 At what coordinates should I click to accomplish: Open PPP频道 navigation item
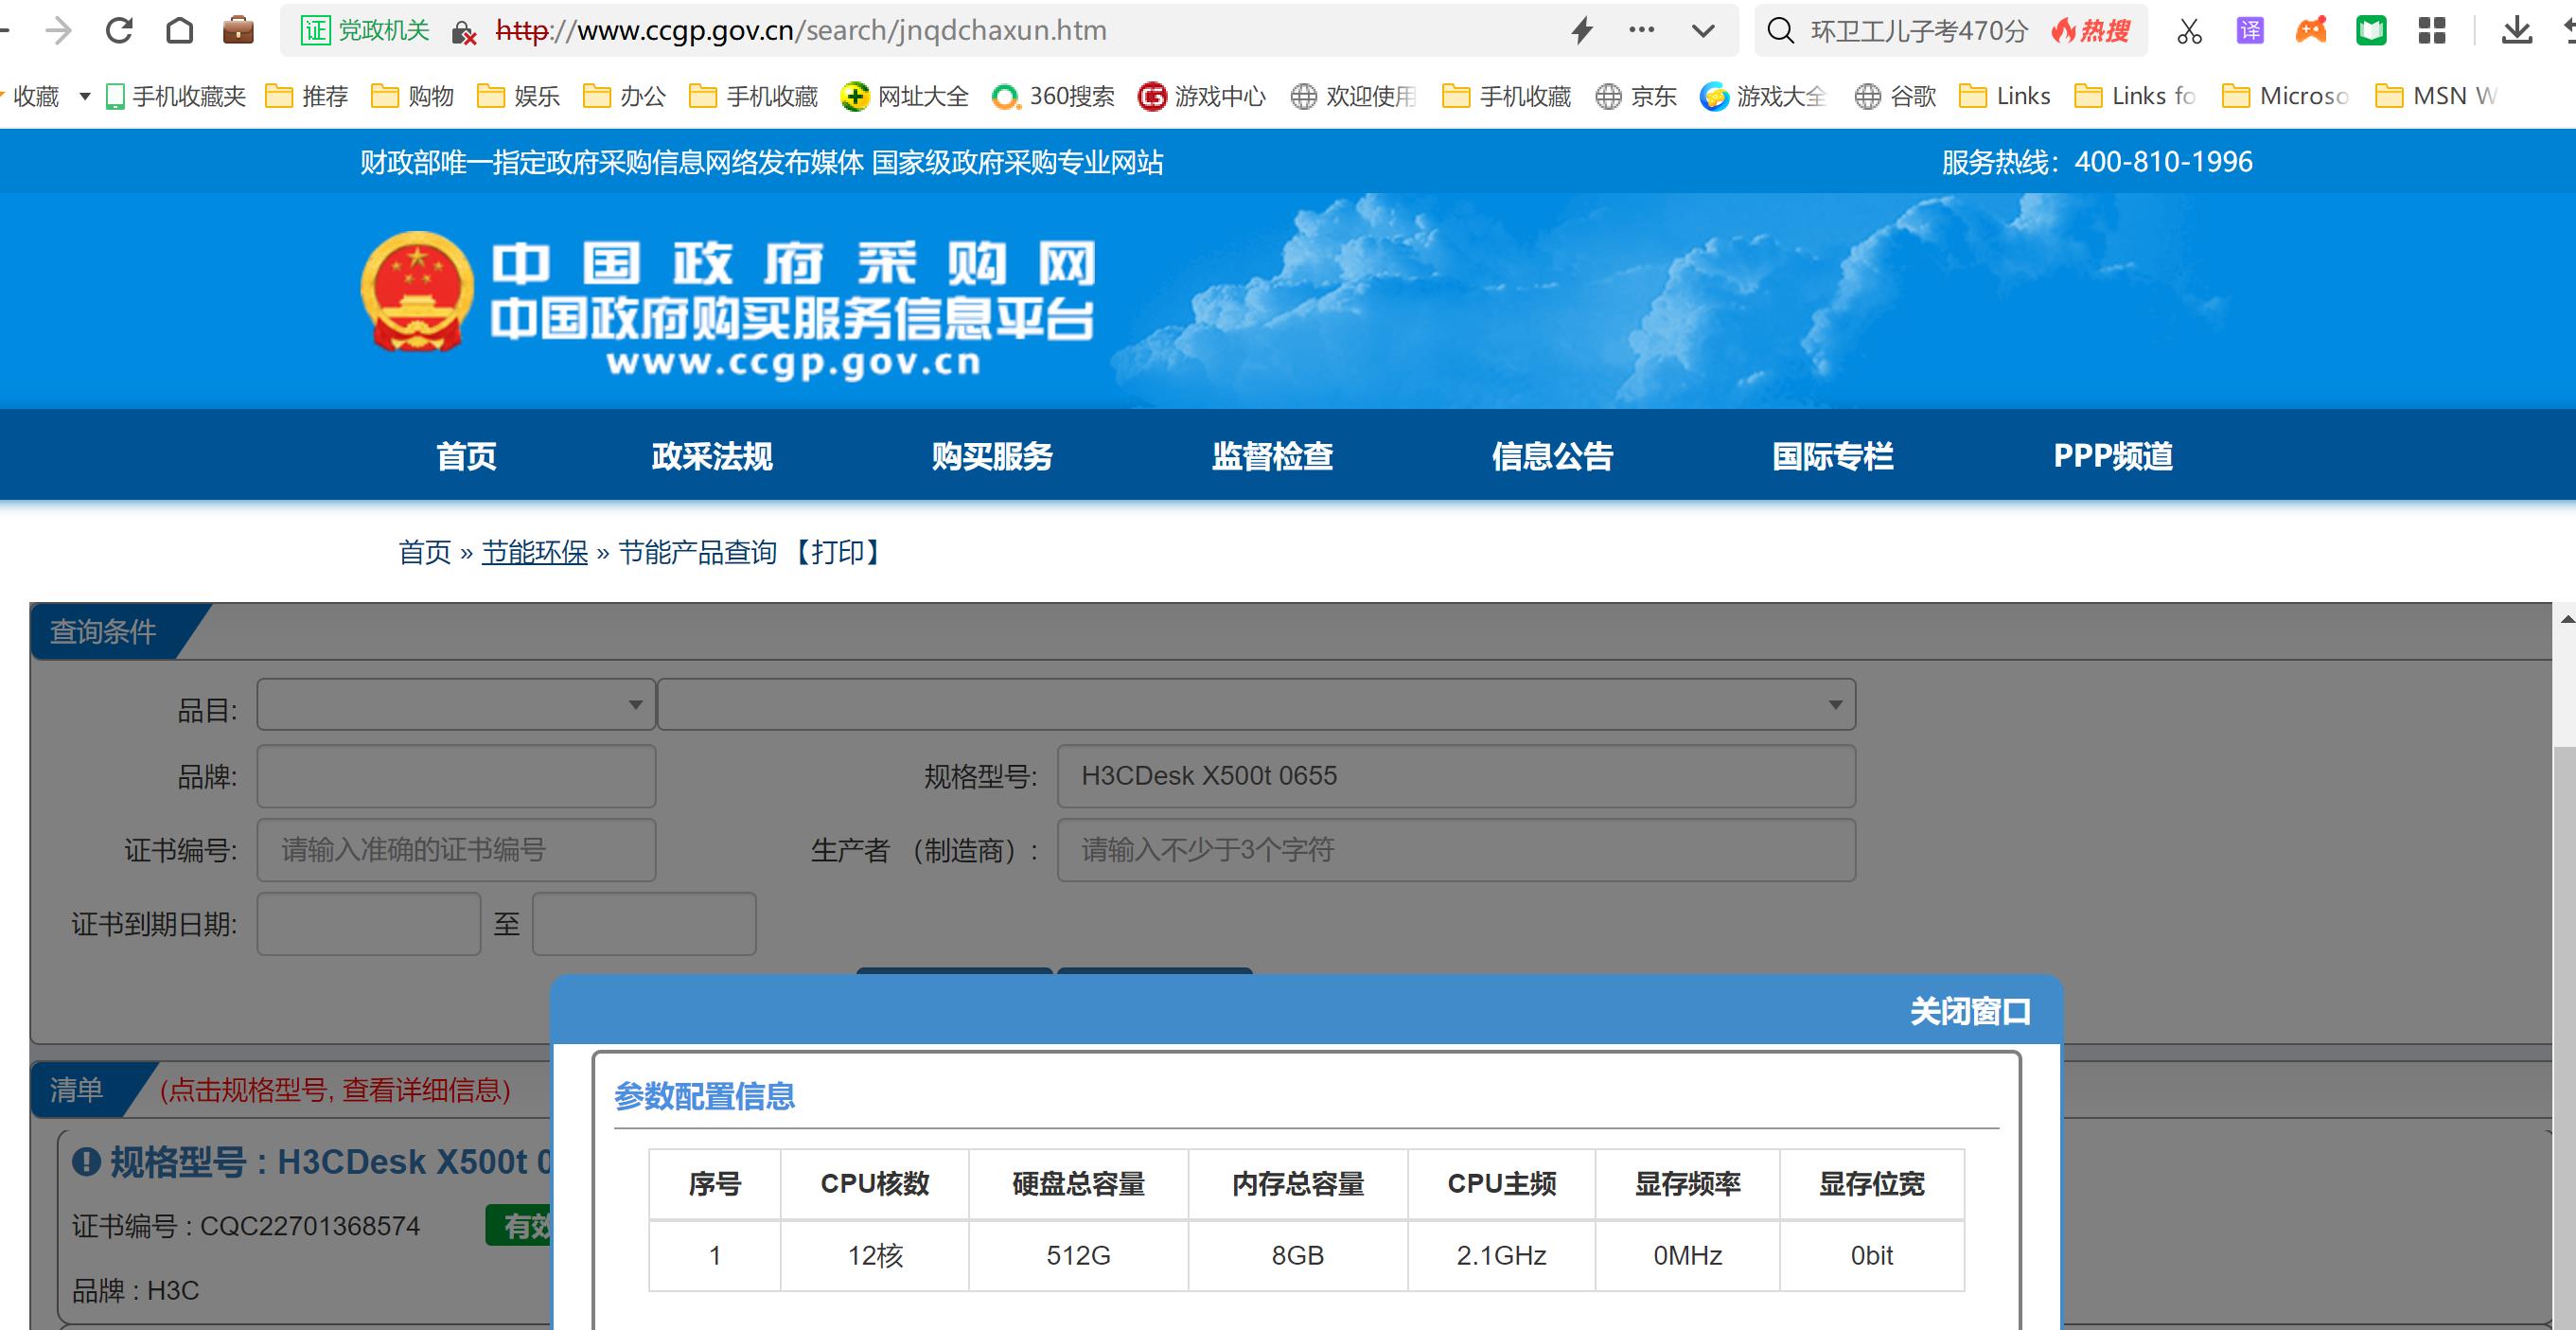click(x=2113, y=456)
